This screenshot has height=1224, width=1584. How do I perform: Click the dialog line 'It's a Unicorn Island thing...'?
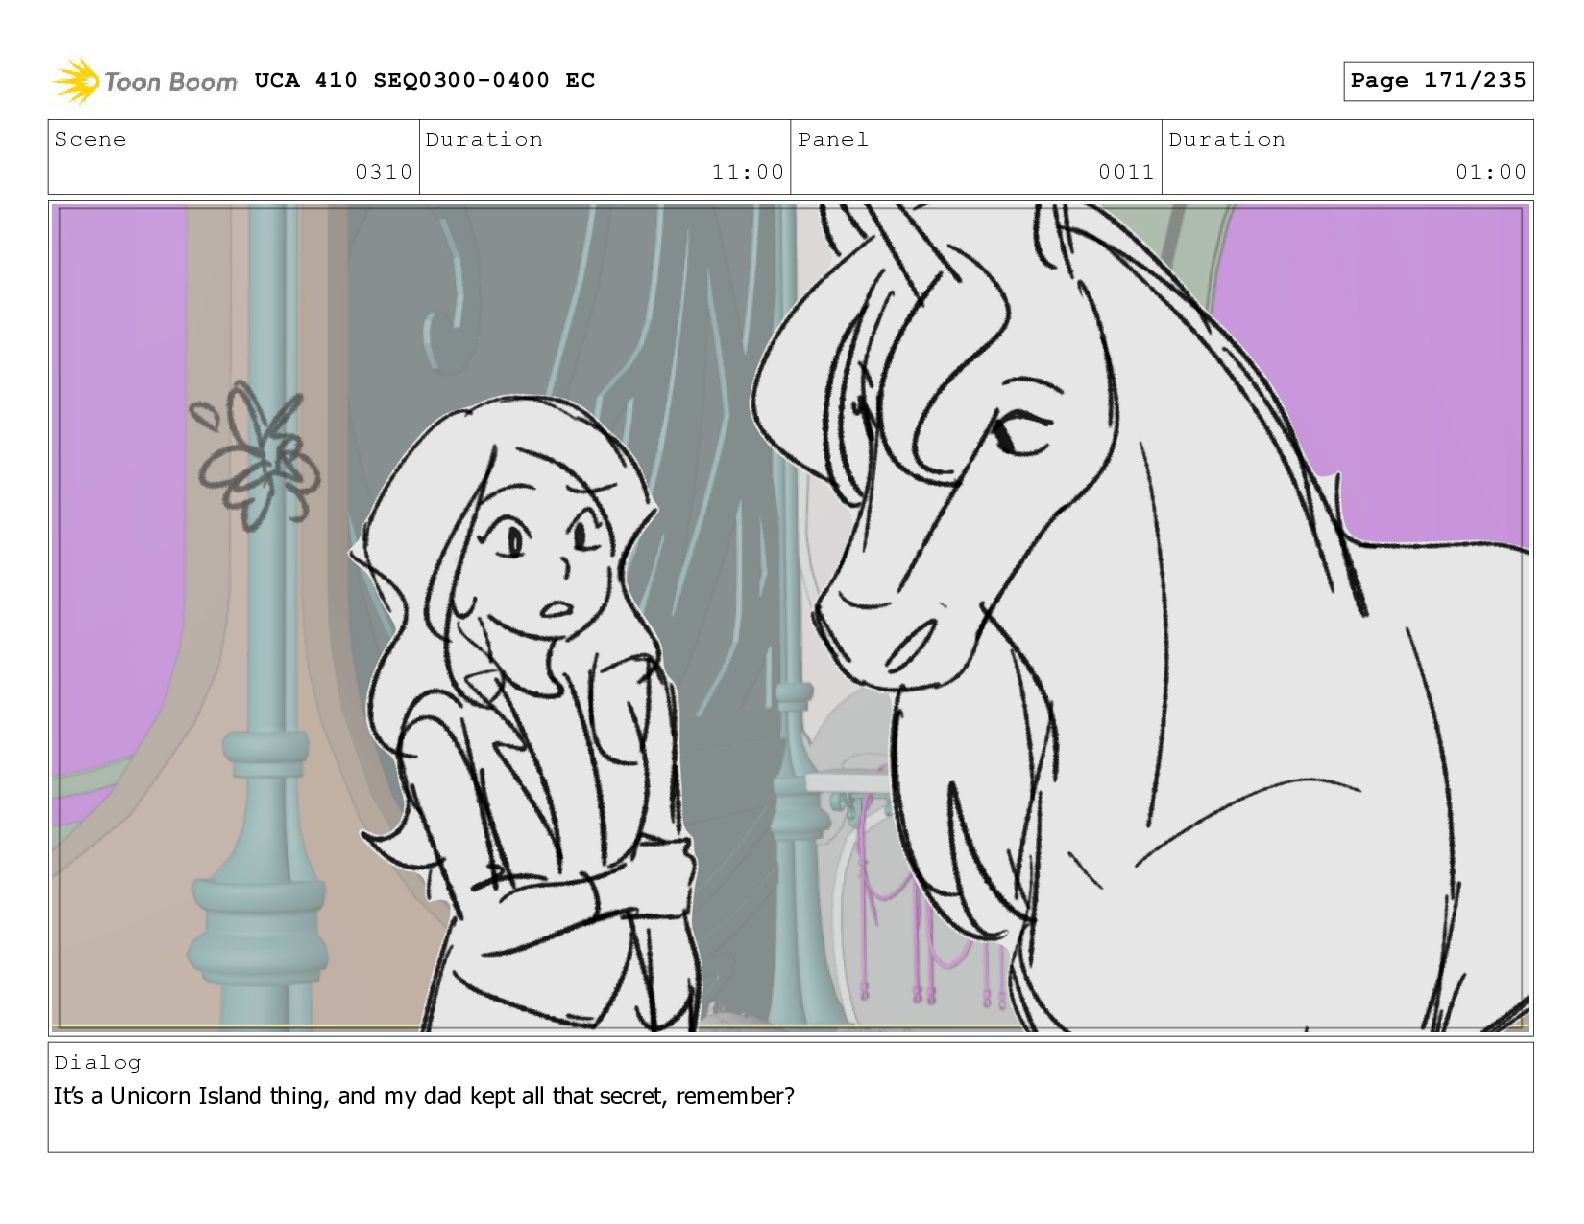point(424,1096)
